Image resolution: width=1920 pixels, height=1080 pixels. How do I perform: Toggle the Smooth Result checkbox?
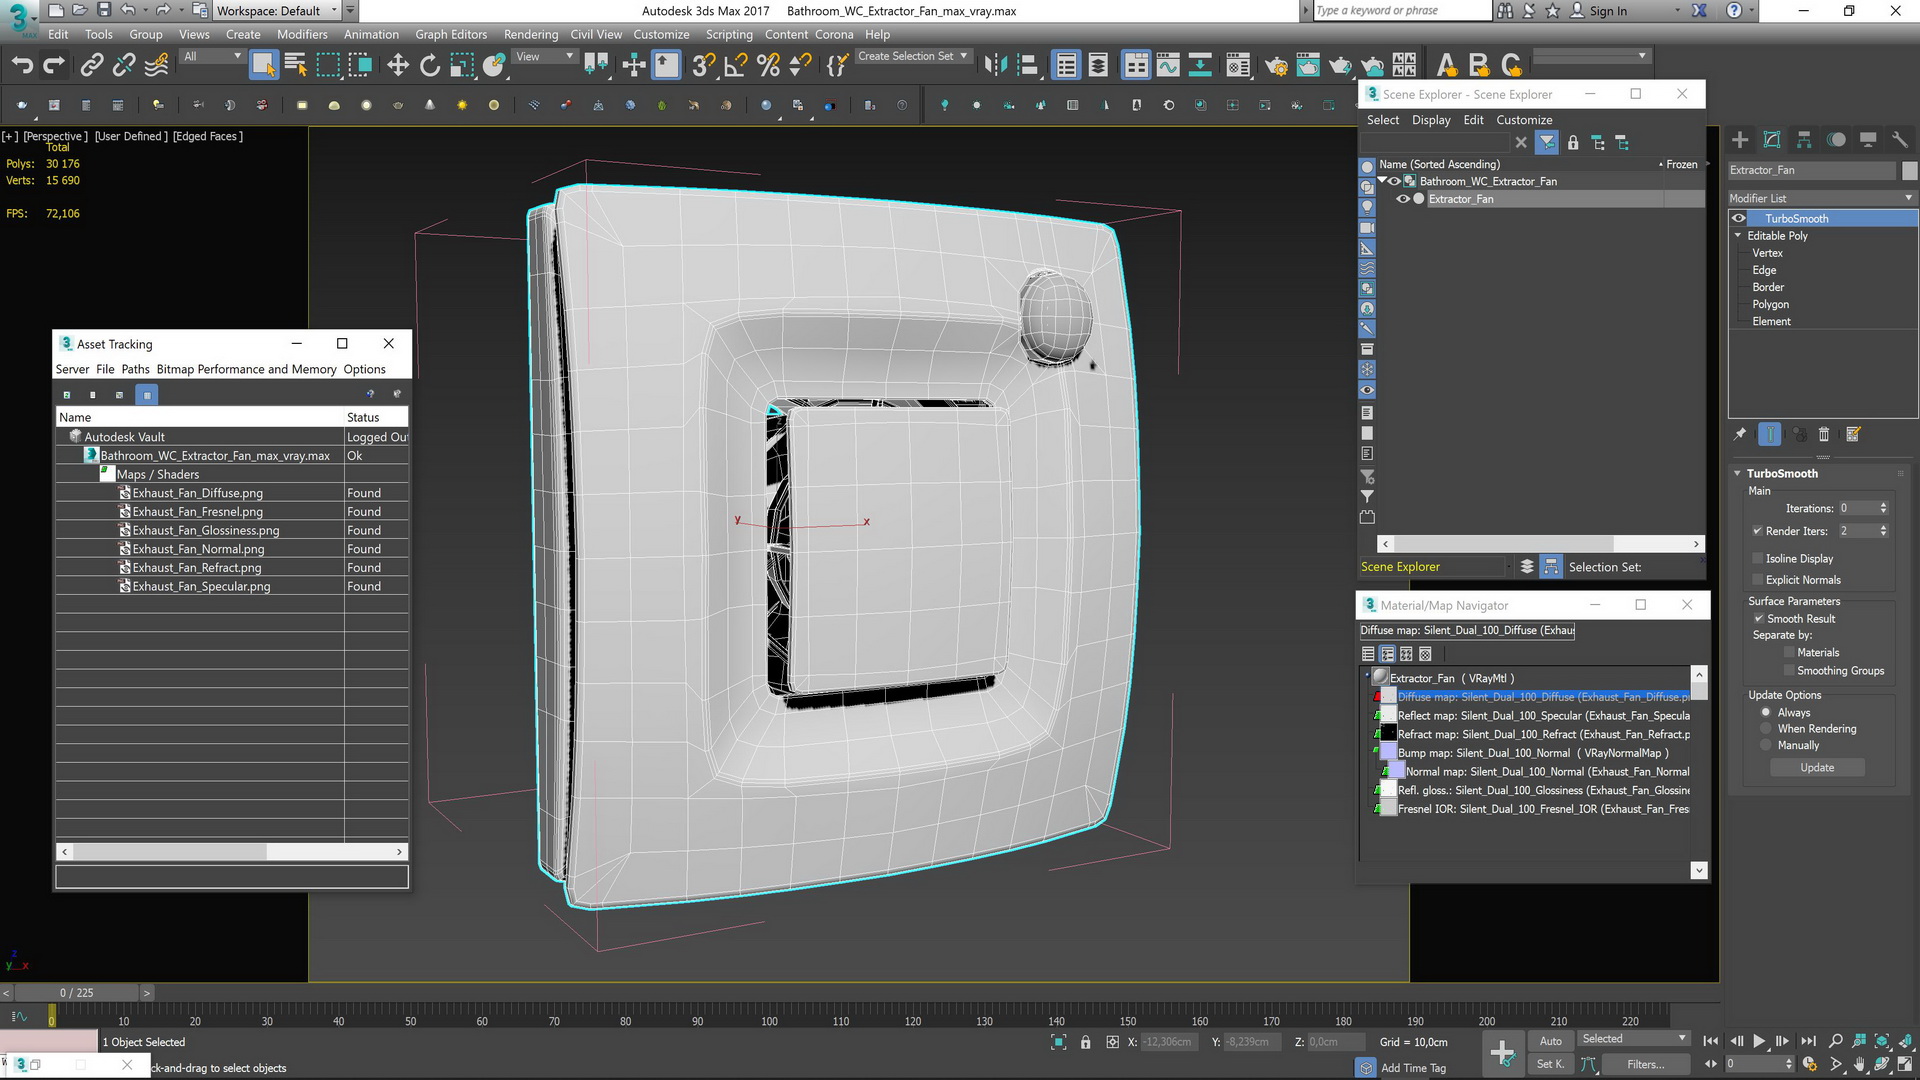pos(1758,619)
